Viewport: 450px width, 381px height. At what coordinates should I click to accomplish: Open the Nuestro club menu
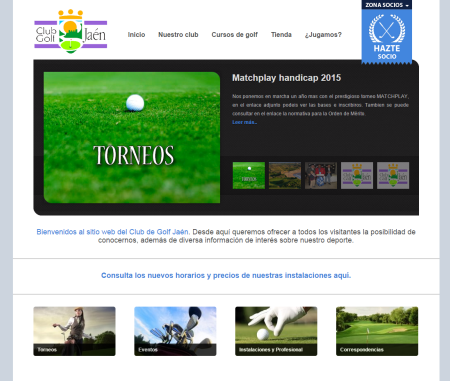click(178, 35)
